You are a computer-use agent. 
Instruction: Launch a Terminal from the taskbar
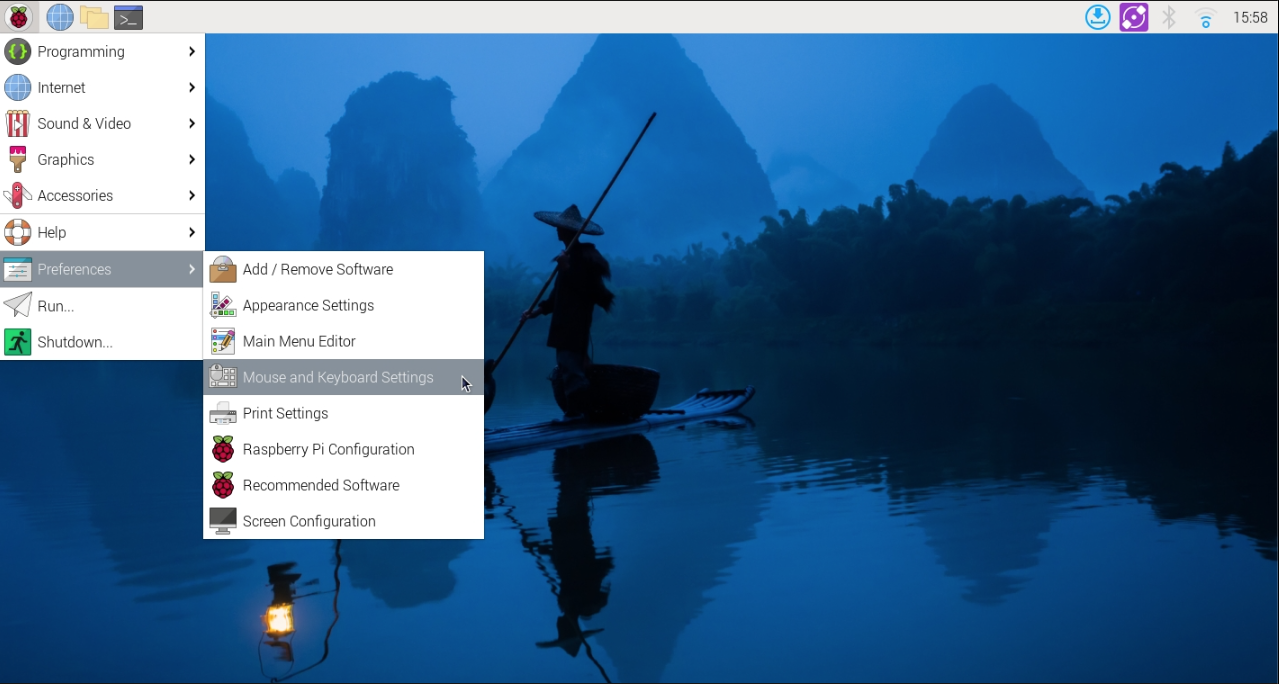click(x=128, y=17)
